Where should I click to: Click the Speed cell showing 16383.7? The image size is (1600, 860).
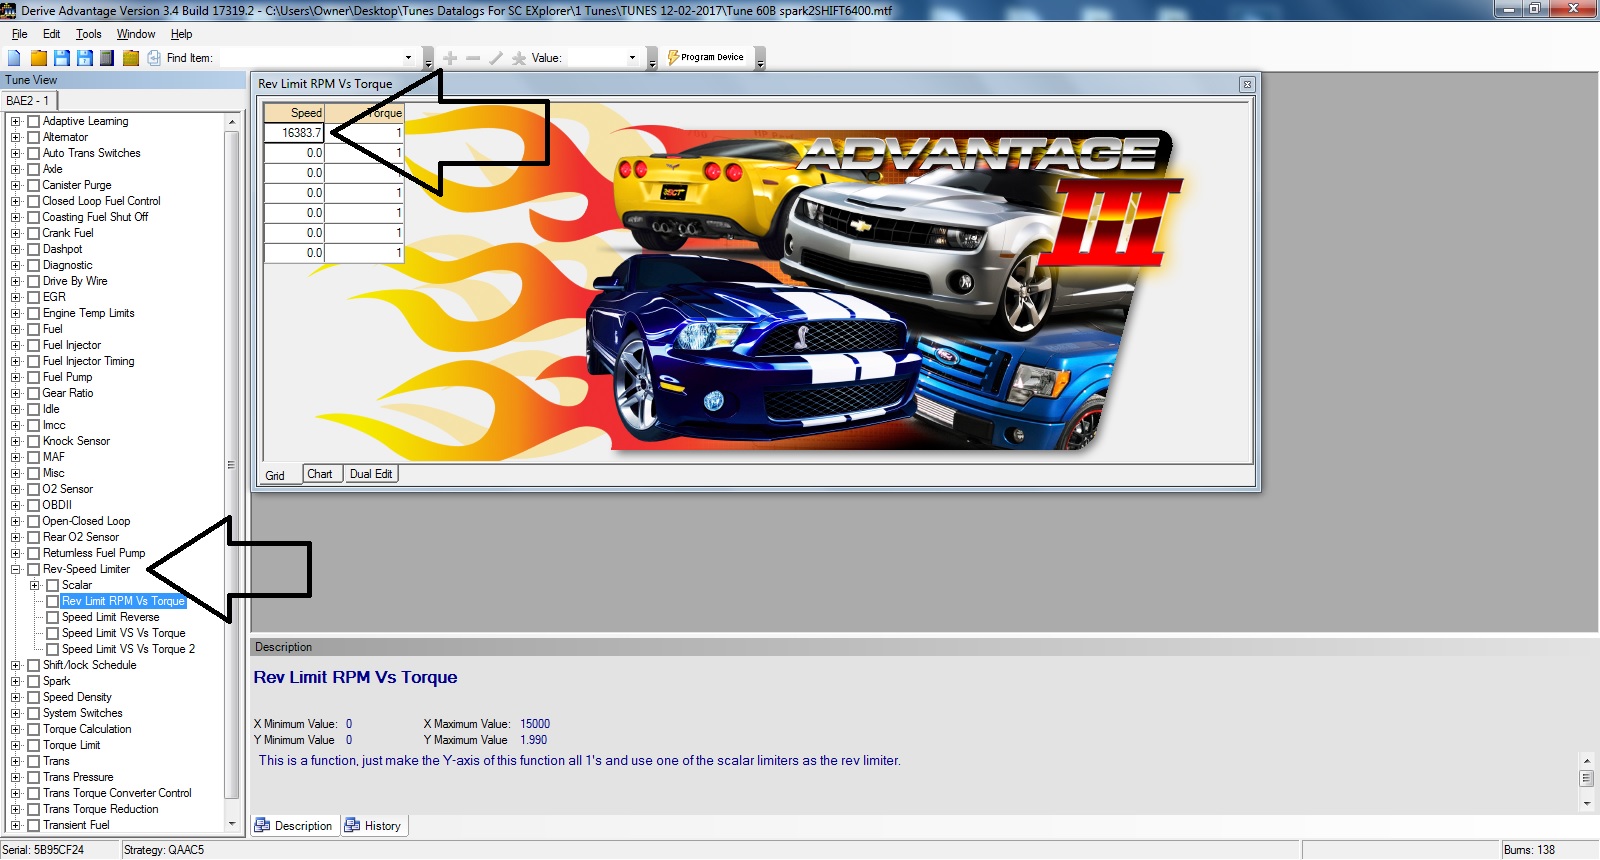tap(294, 133)
